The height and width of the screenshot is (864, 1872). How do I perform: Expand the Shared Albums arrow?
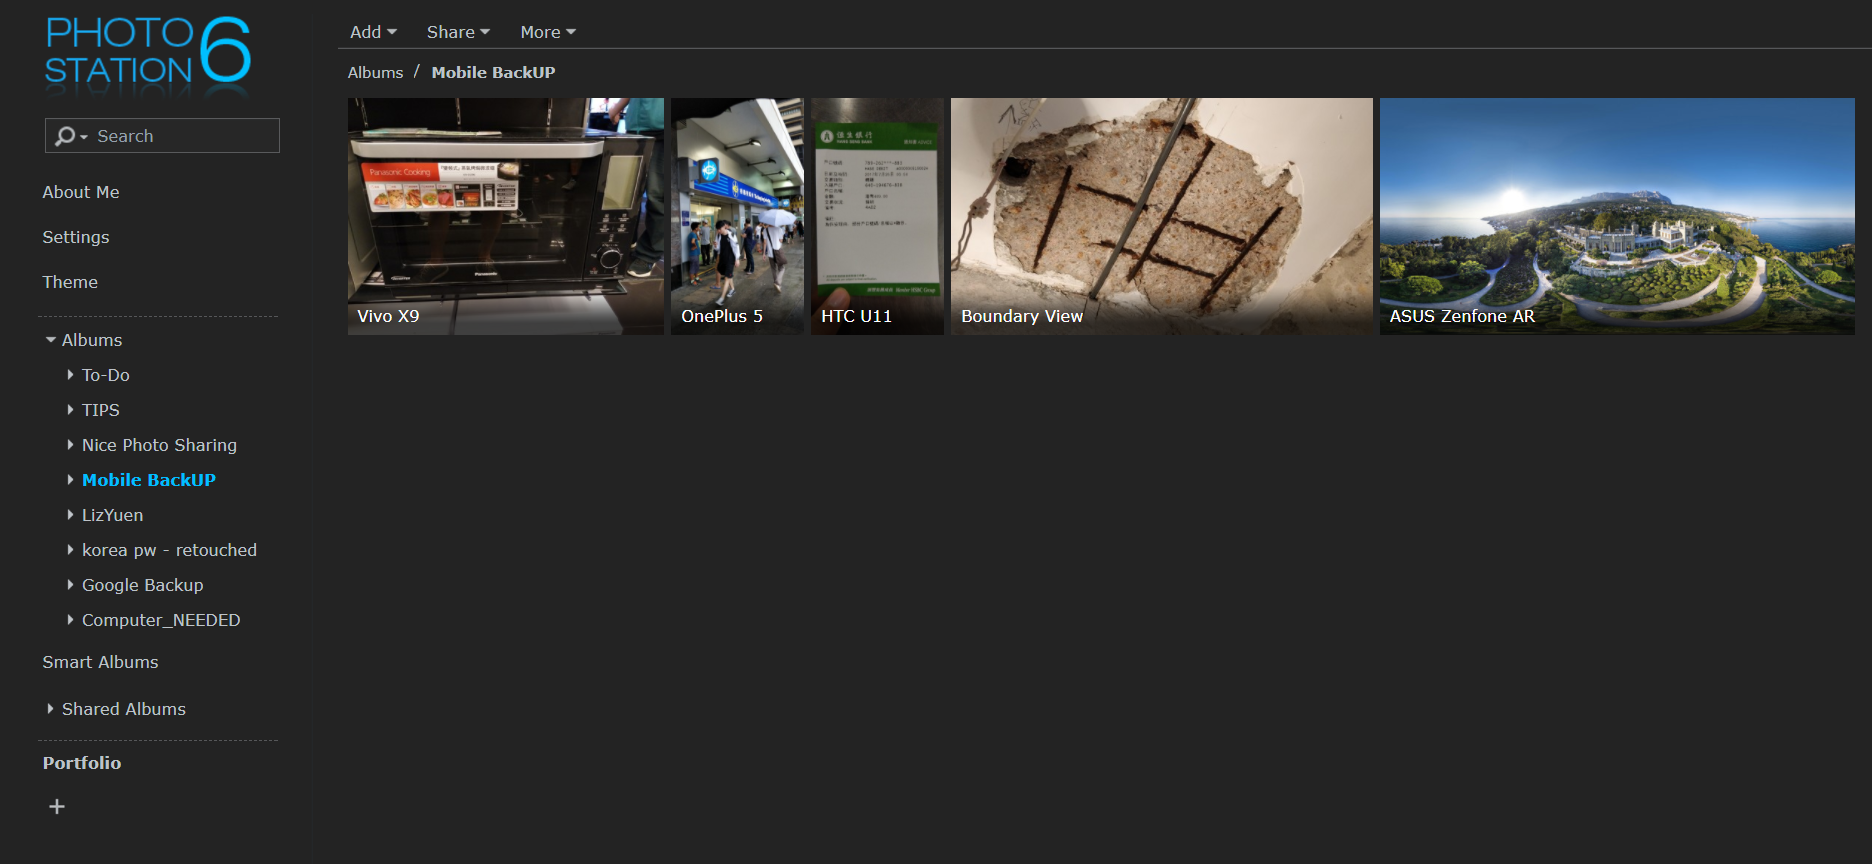[x=50, y=709]
